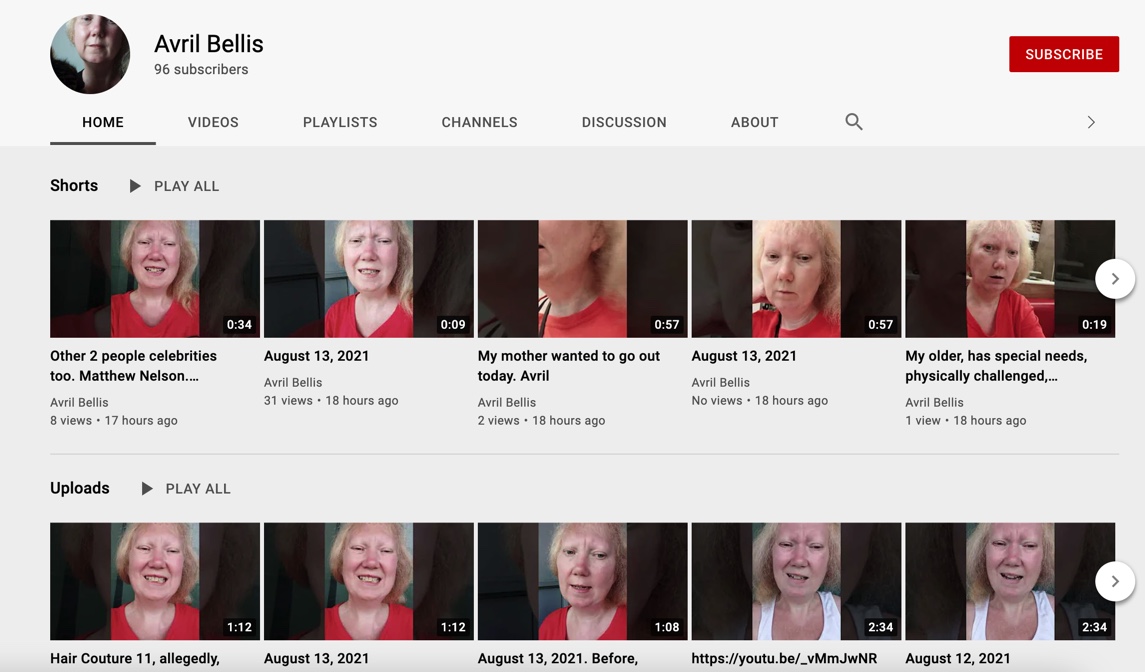Click the Avril Bellis channel avatar
The width and height of the screenshot is (1145, 672).
tap(90, 54)
